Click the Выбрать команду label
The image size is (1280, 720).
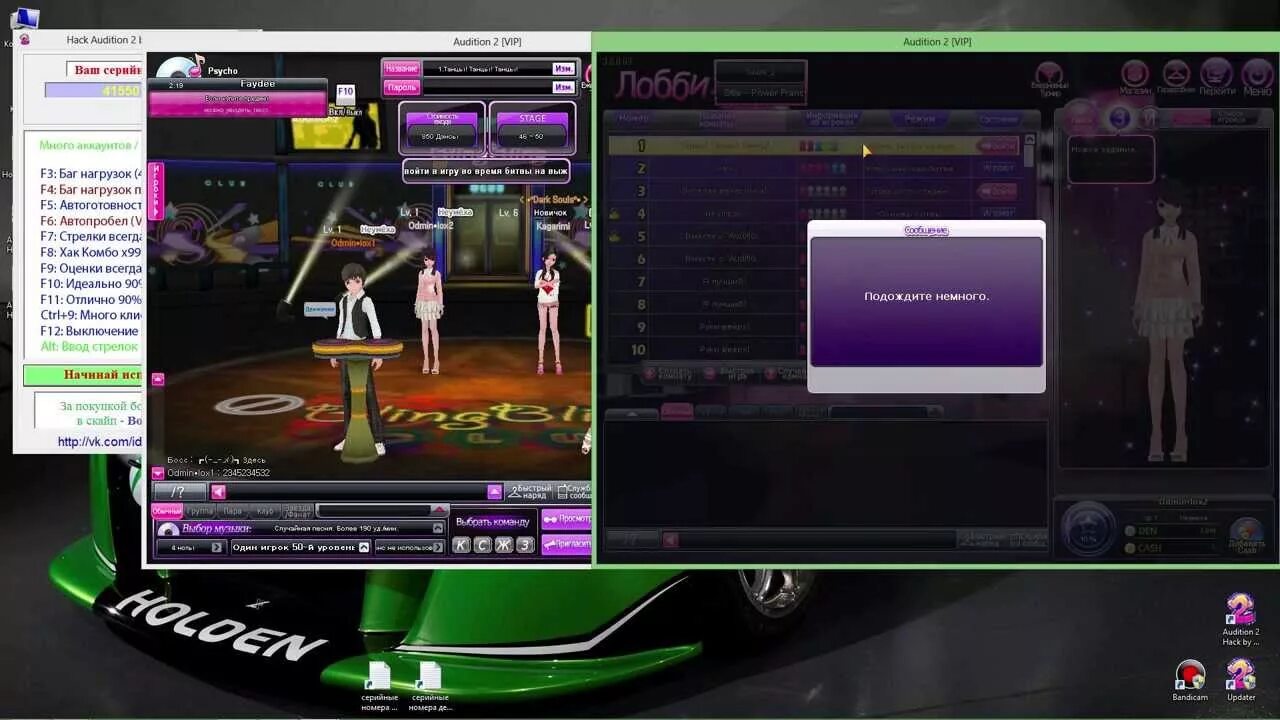(x=493, y=522)
